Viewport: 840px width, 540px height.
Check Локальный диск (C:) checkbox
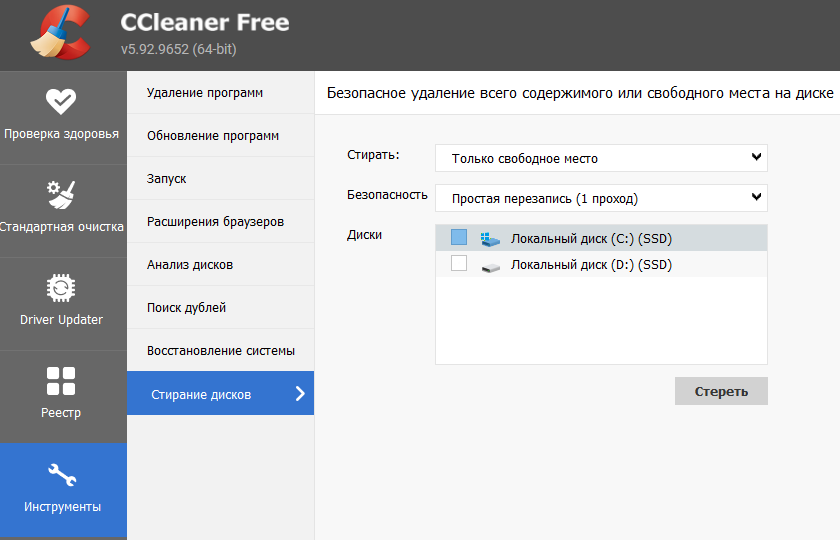coord(459,237)
